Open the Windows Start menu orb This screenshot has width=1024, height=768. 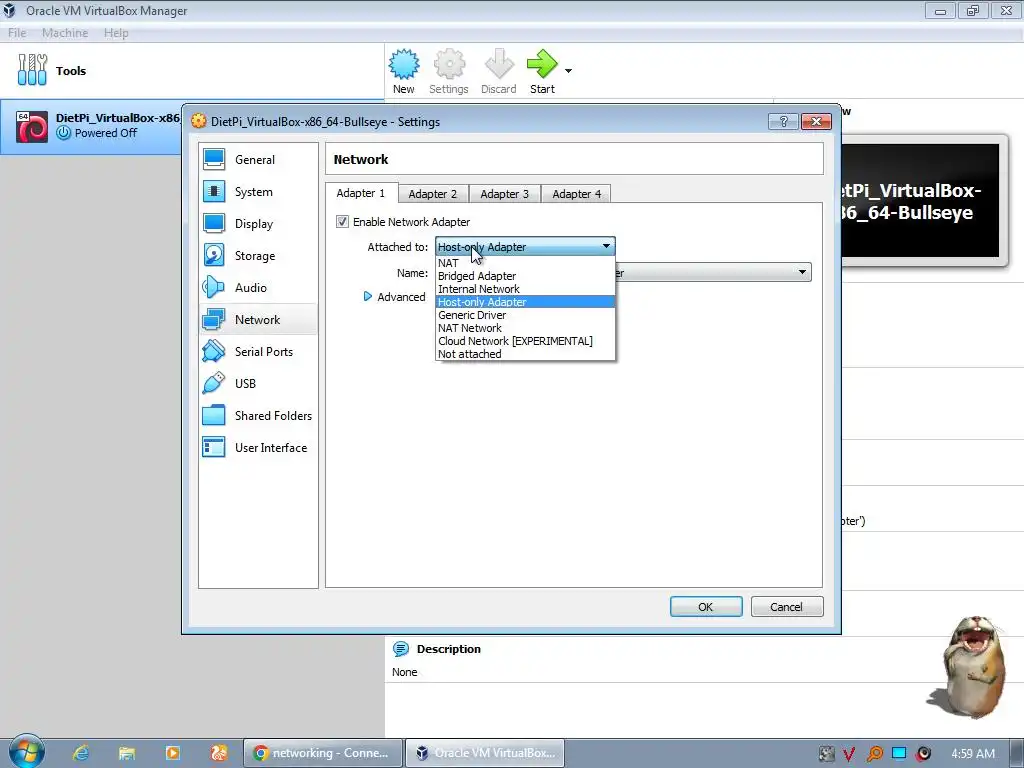(x=25, y=752)
